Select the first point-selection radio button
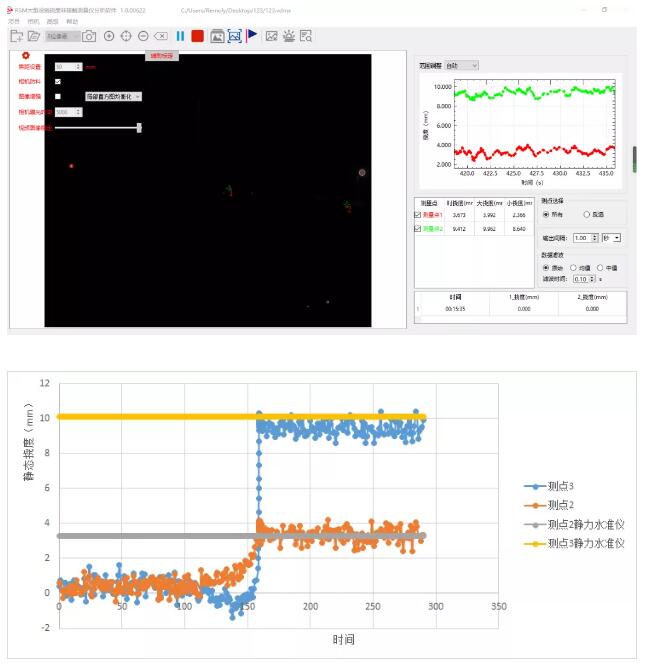The width and height of the screenshot is (646, 666). (546, 214)
